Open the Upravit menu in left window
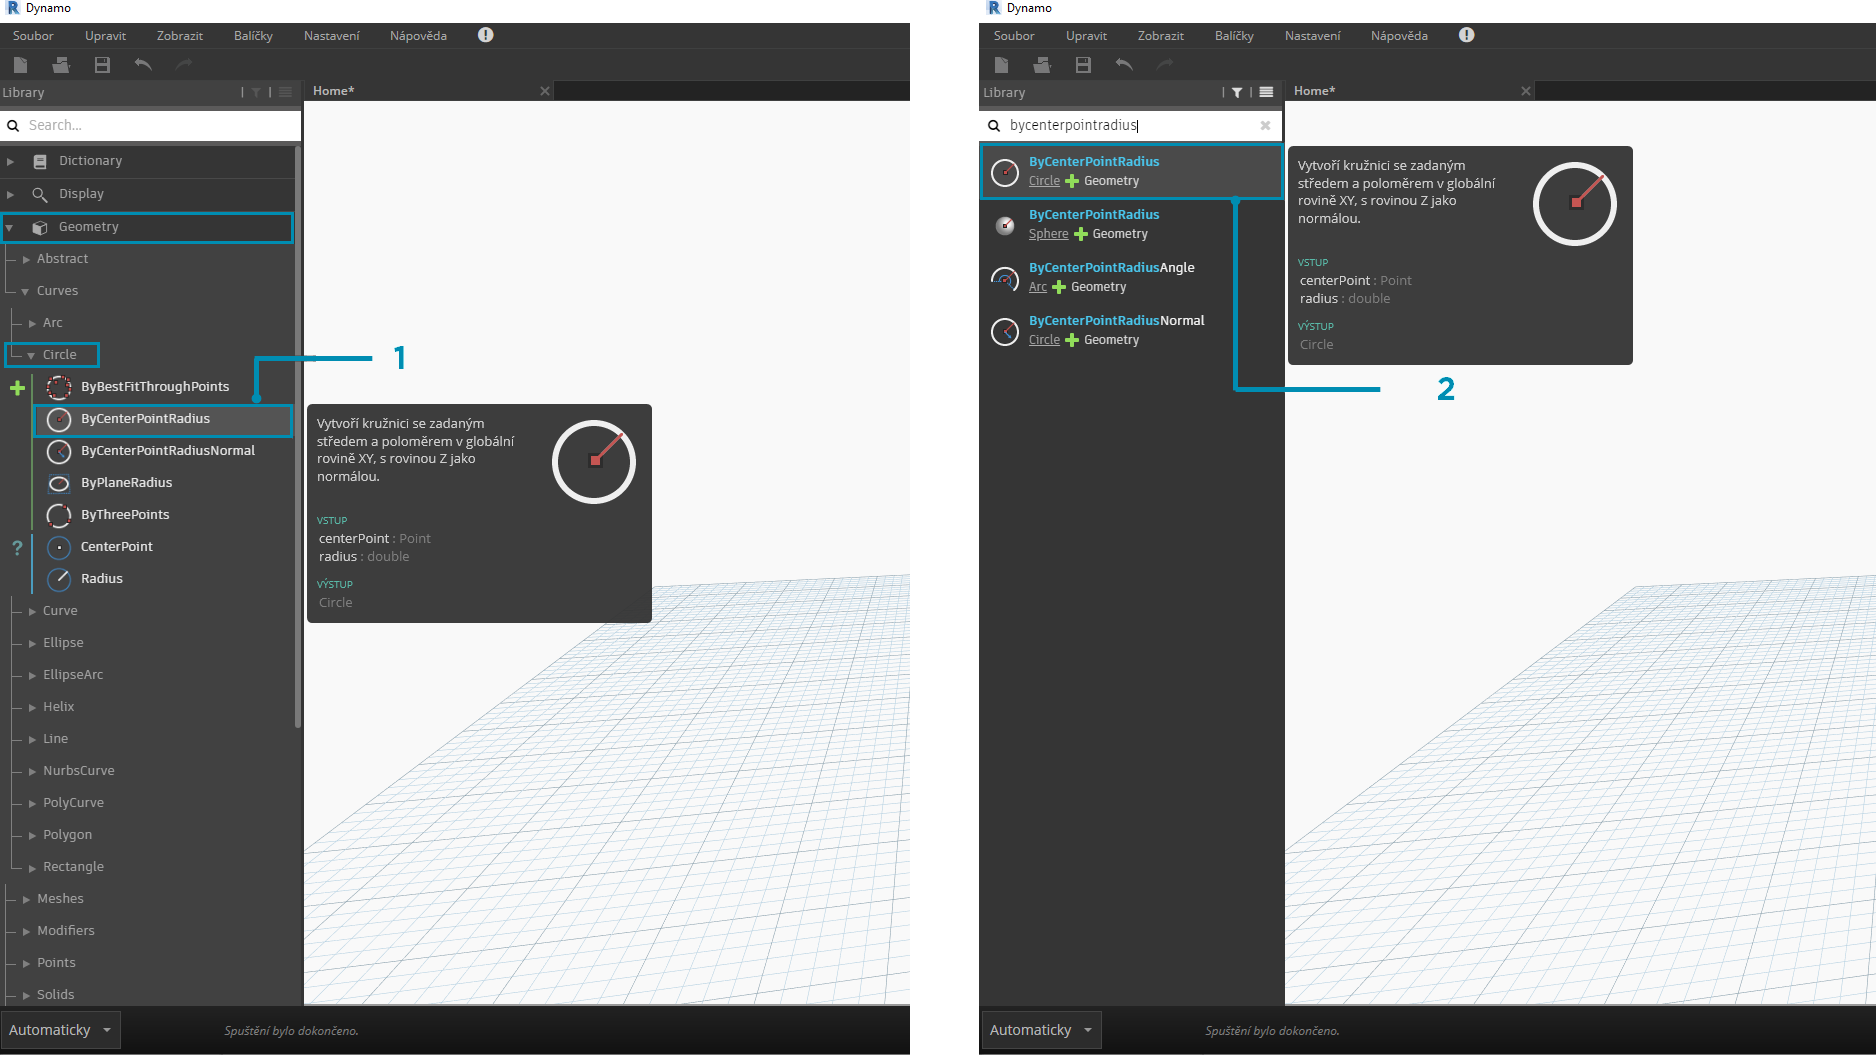Image resolution: width=1876 pixels, height=1055 pixels. (105, 36)
